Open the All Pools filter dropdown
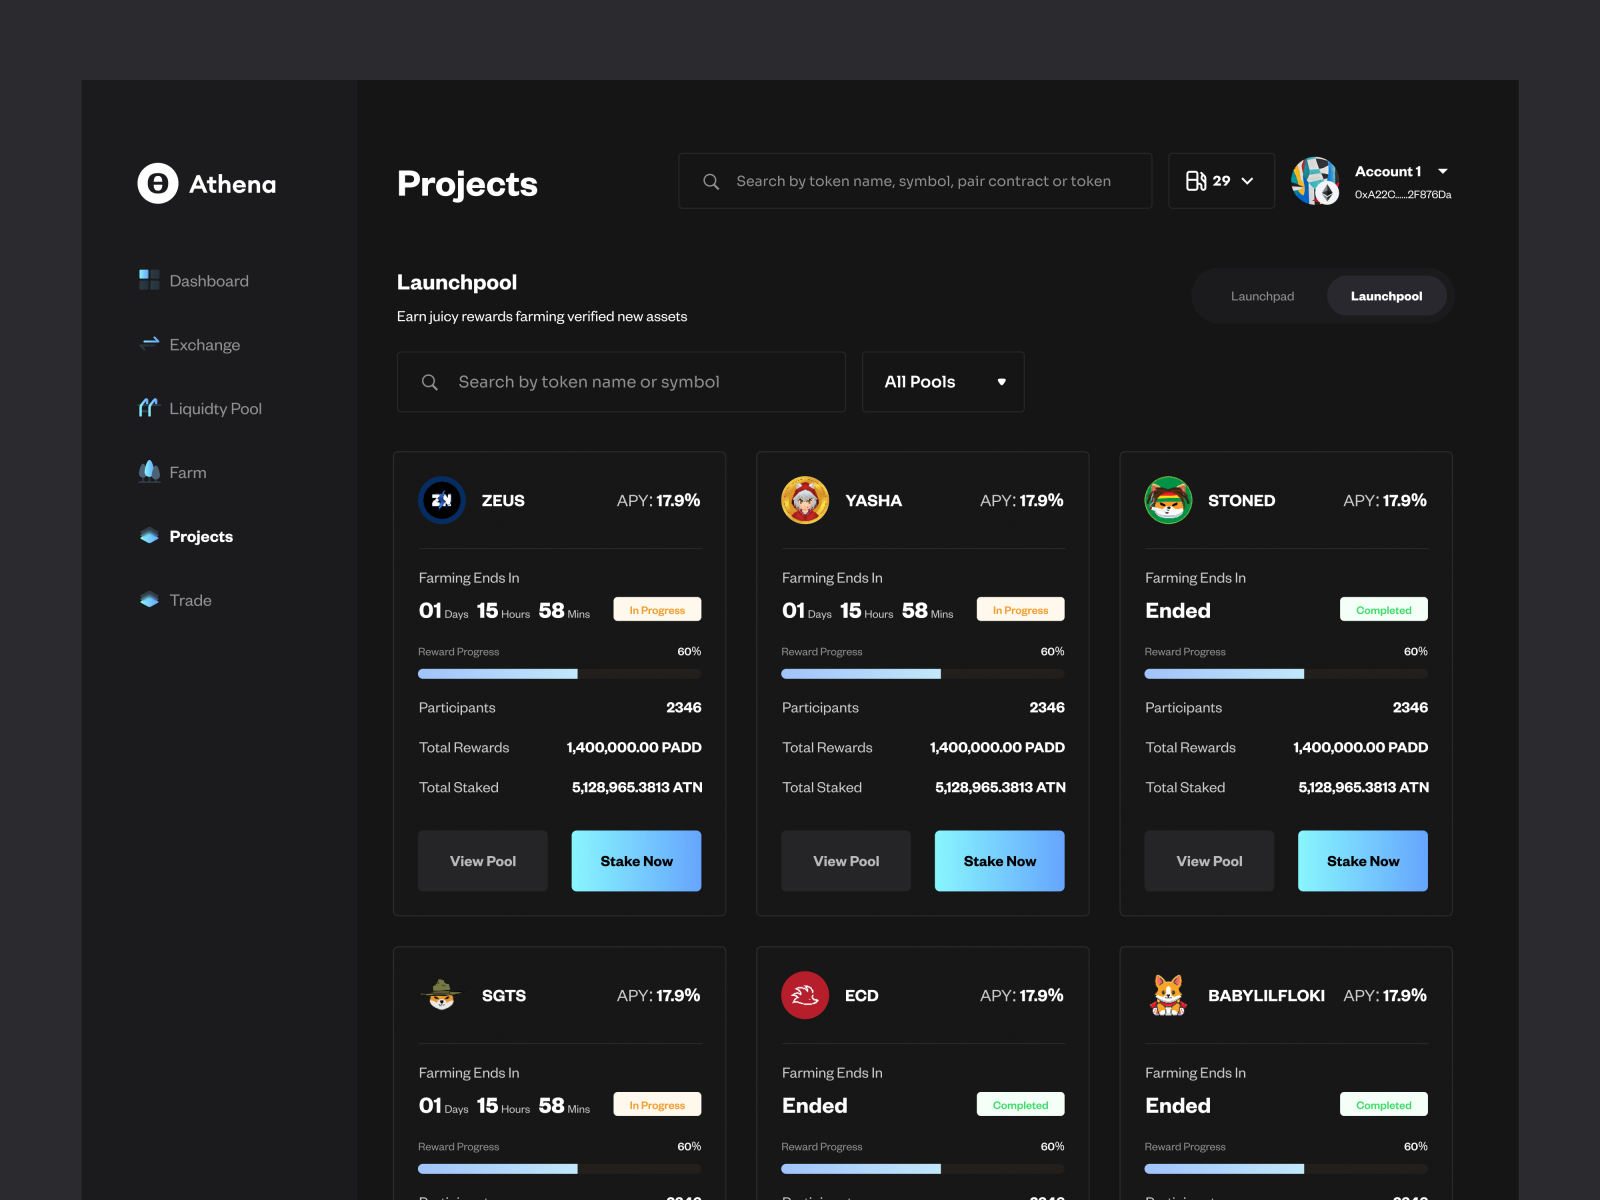This screenshot has width=1600, height=1200. point(942,381)
